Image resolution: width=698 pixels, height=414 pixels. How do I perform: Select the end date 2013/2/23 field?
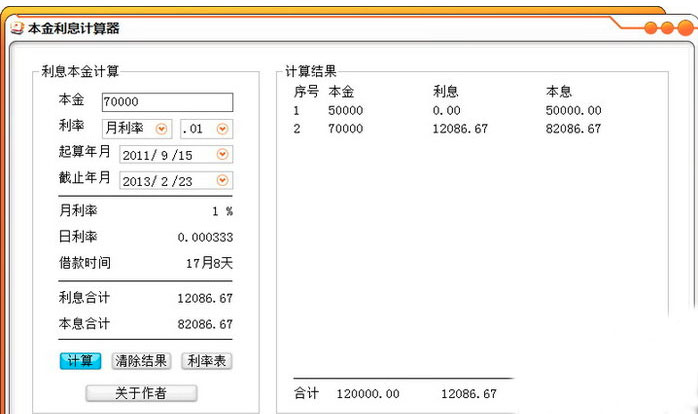[x=176, y=181]
